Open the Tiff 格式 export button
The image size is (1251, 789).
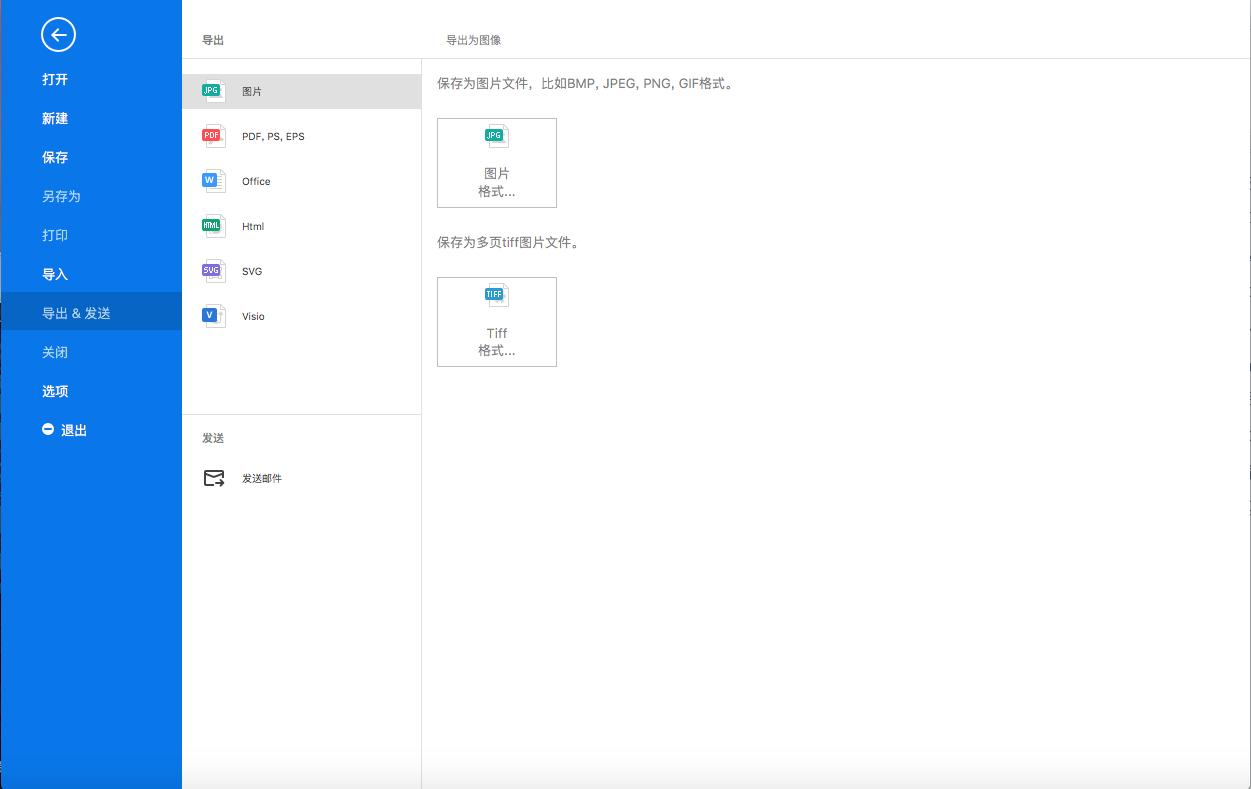pyautogui.click(x=497, y=322)
